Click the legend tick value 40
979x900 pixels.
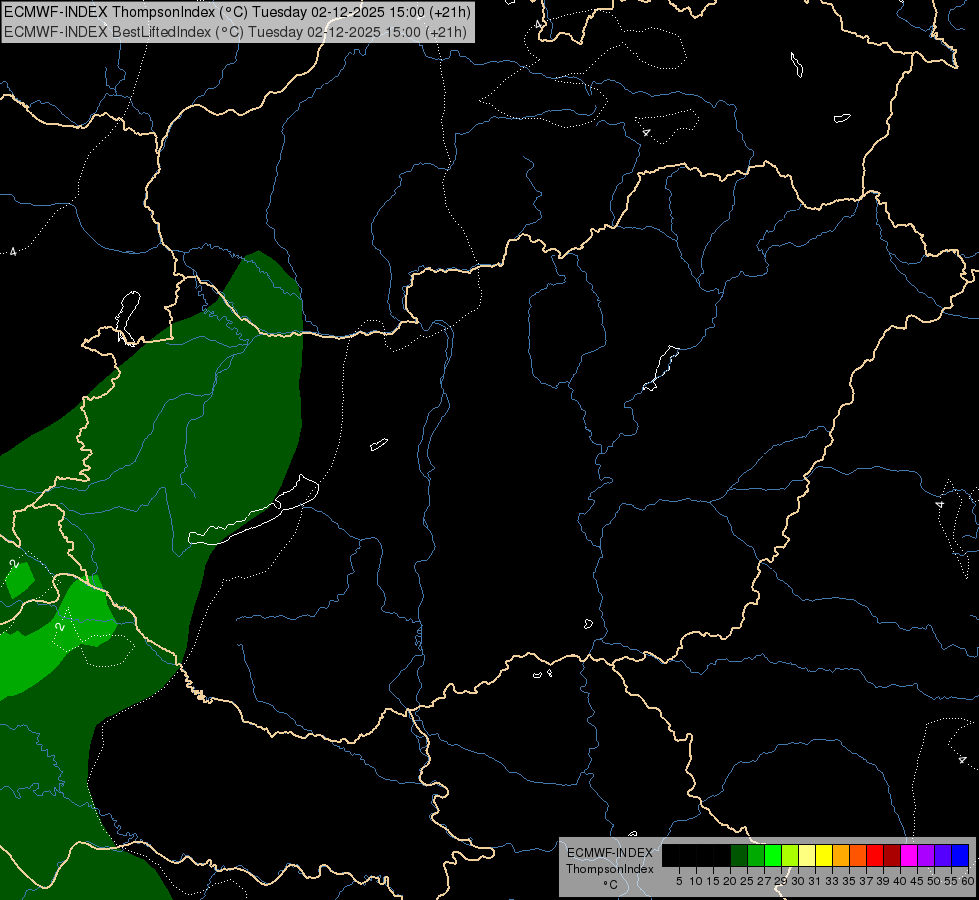[900, 881]
